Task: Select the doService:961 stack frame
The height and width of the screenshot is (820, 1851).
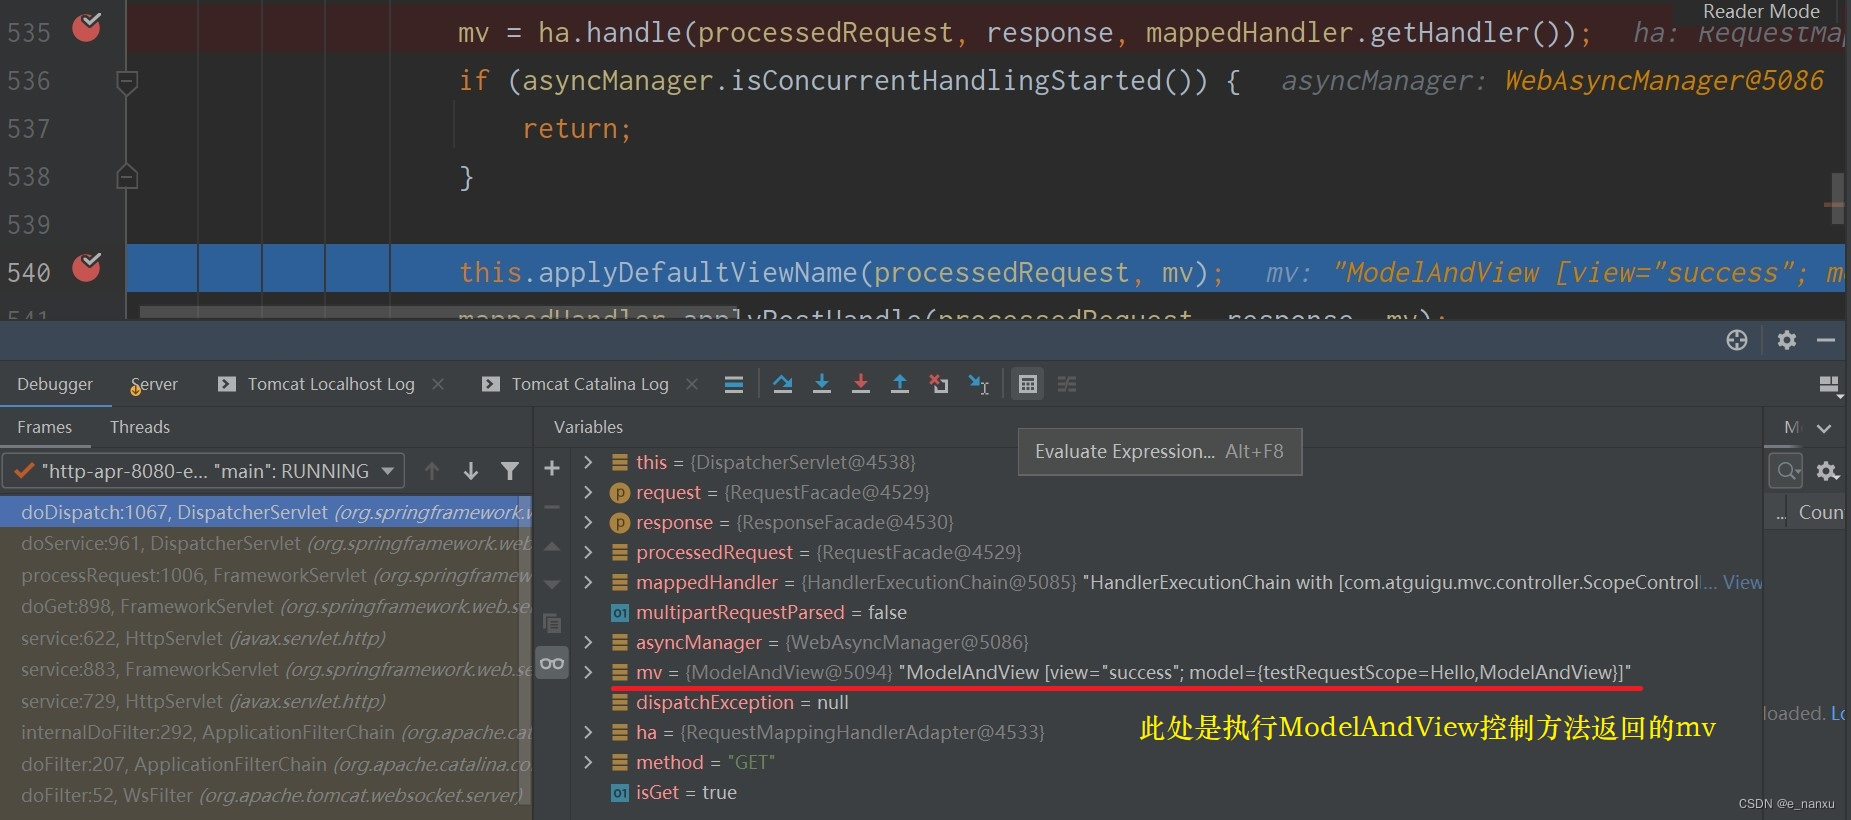Action: pos(265,544)
